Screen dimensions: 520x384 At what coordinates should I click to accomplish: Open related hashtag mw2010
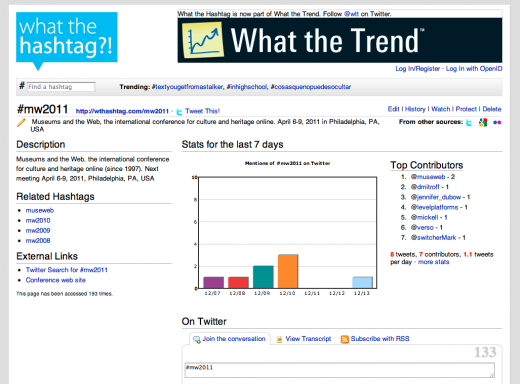(x=38, y=220)
